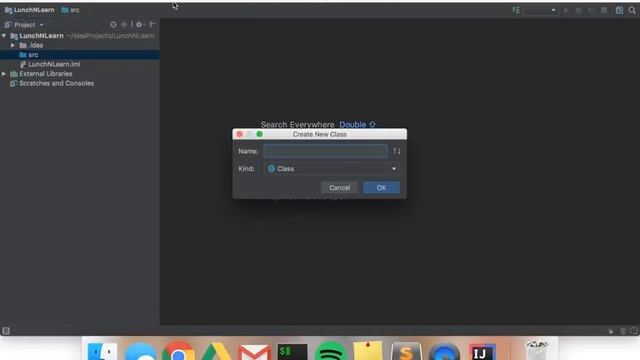Click the LunchNLearn project root row
640x360 pixels.
(80, 36)
